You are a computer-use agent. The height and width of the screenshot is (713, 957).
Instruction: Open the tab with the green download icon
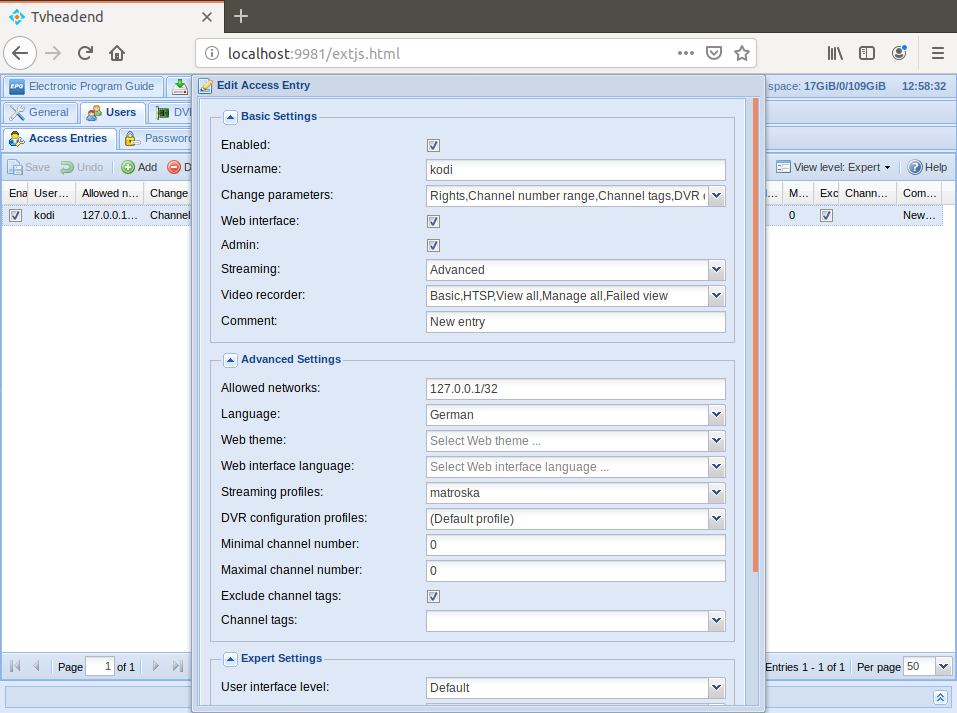pos(179,87)
